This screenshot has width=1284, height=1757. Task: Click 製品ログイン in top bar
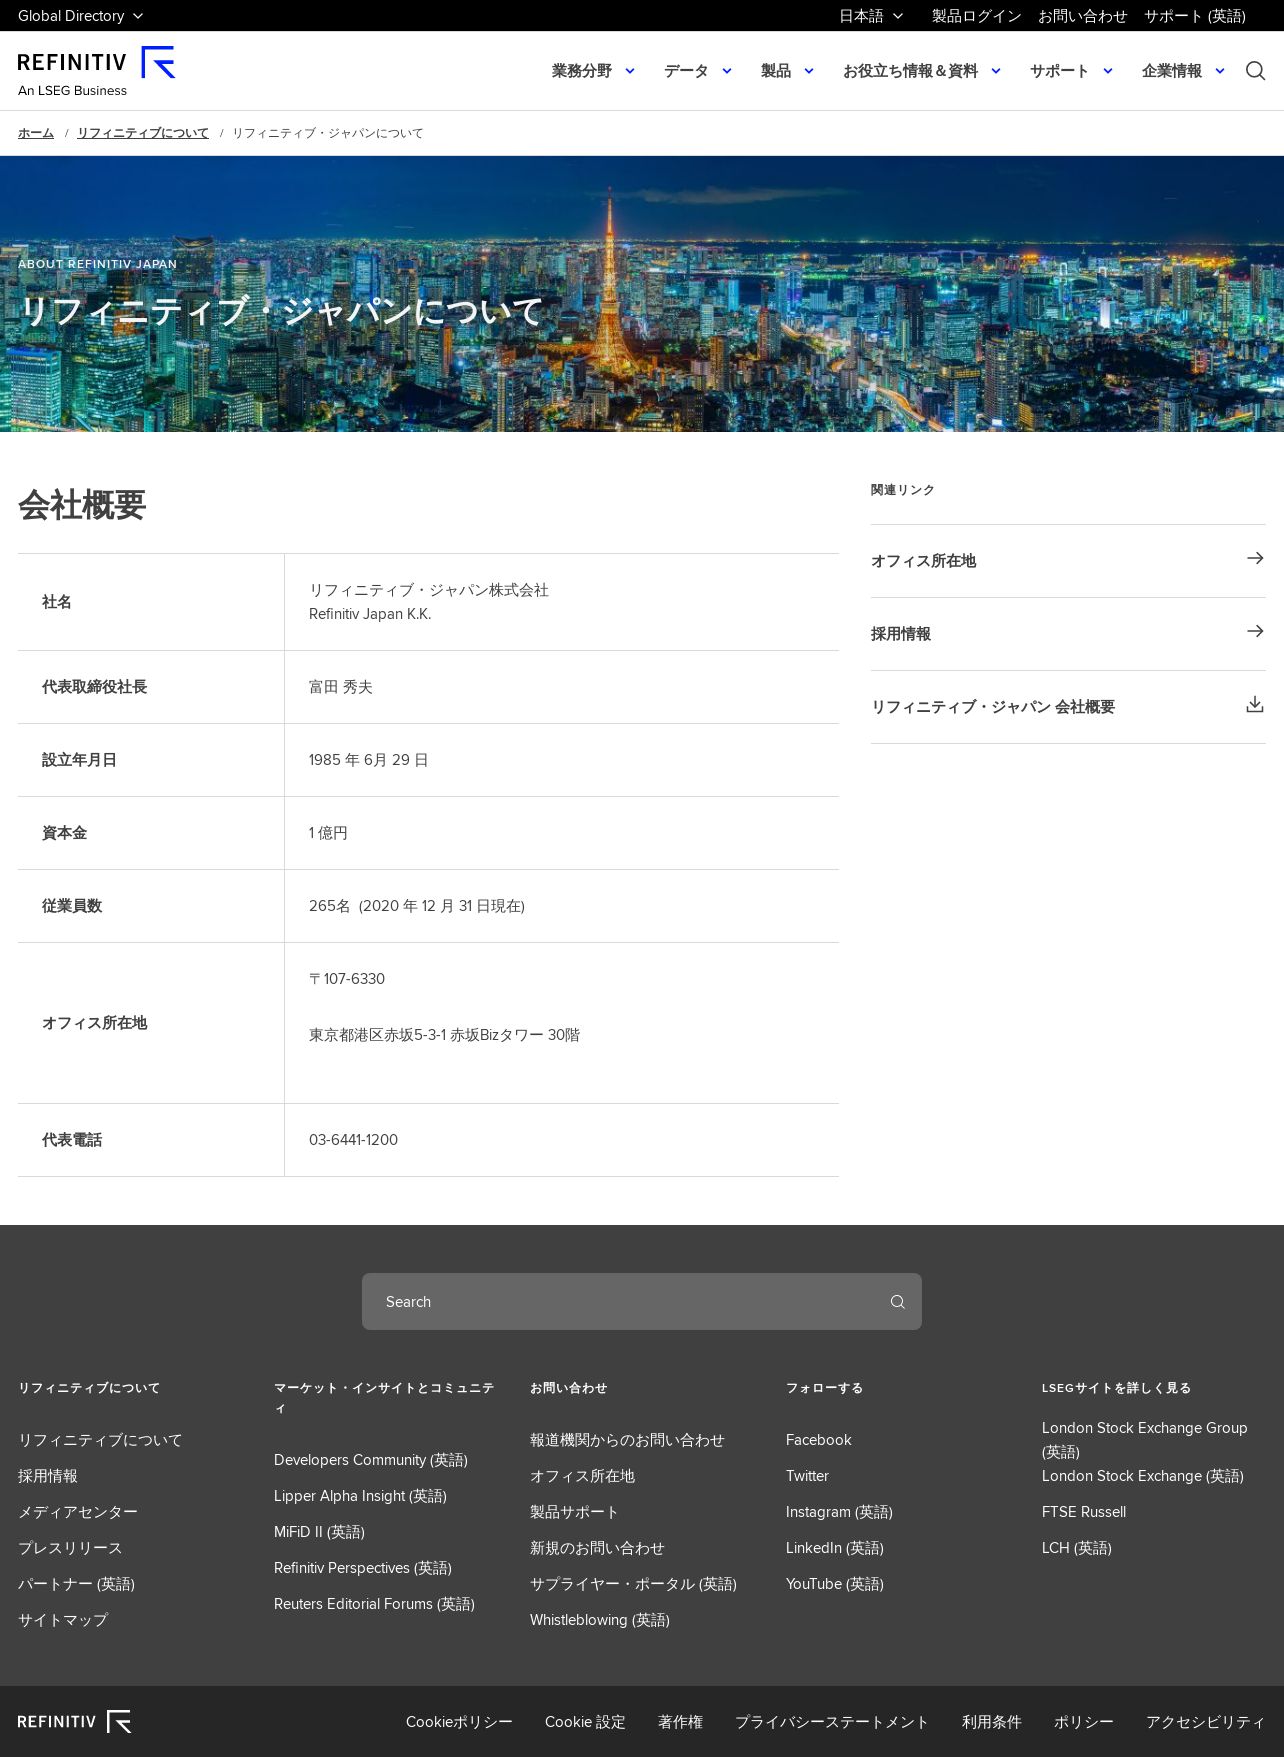pyautogui.click(x=977, y=16)
